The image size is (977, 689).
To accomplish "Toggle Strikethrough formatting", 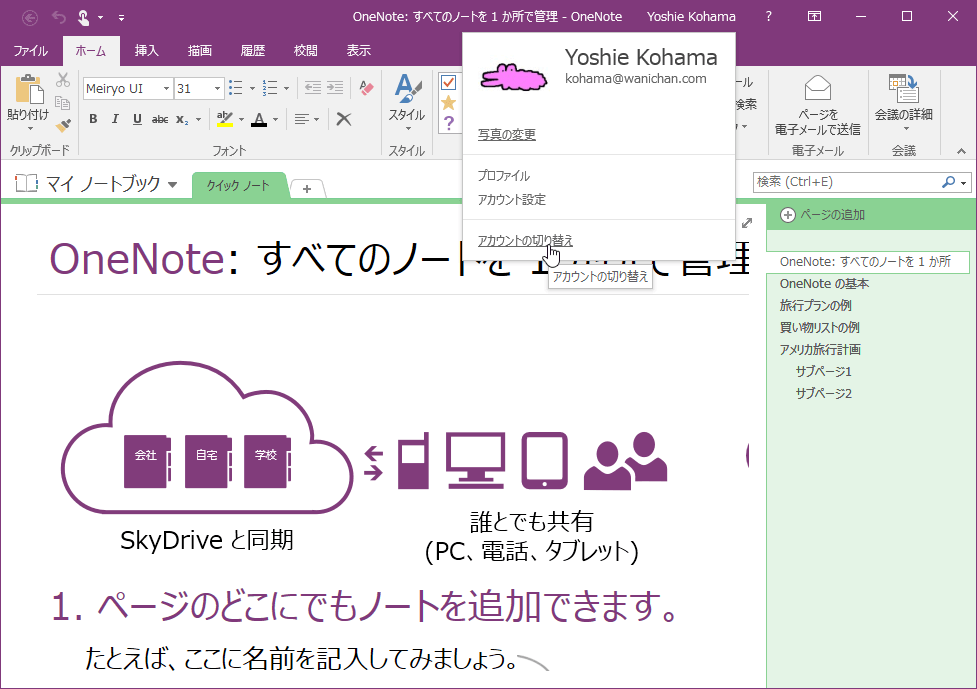I will 160,119.
